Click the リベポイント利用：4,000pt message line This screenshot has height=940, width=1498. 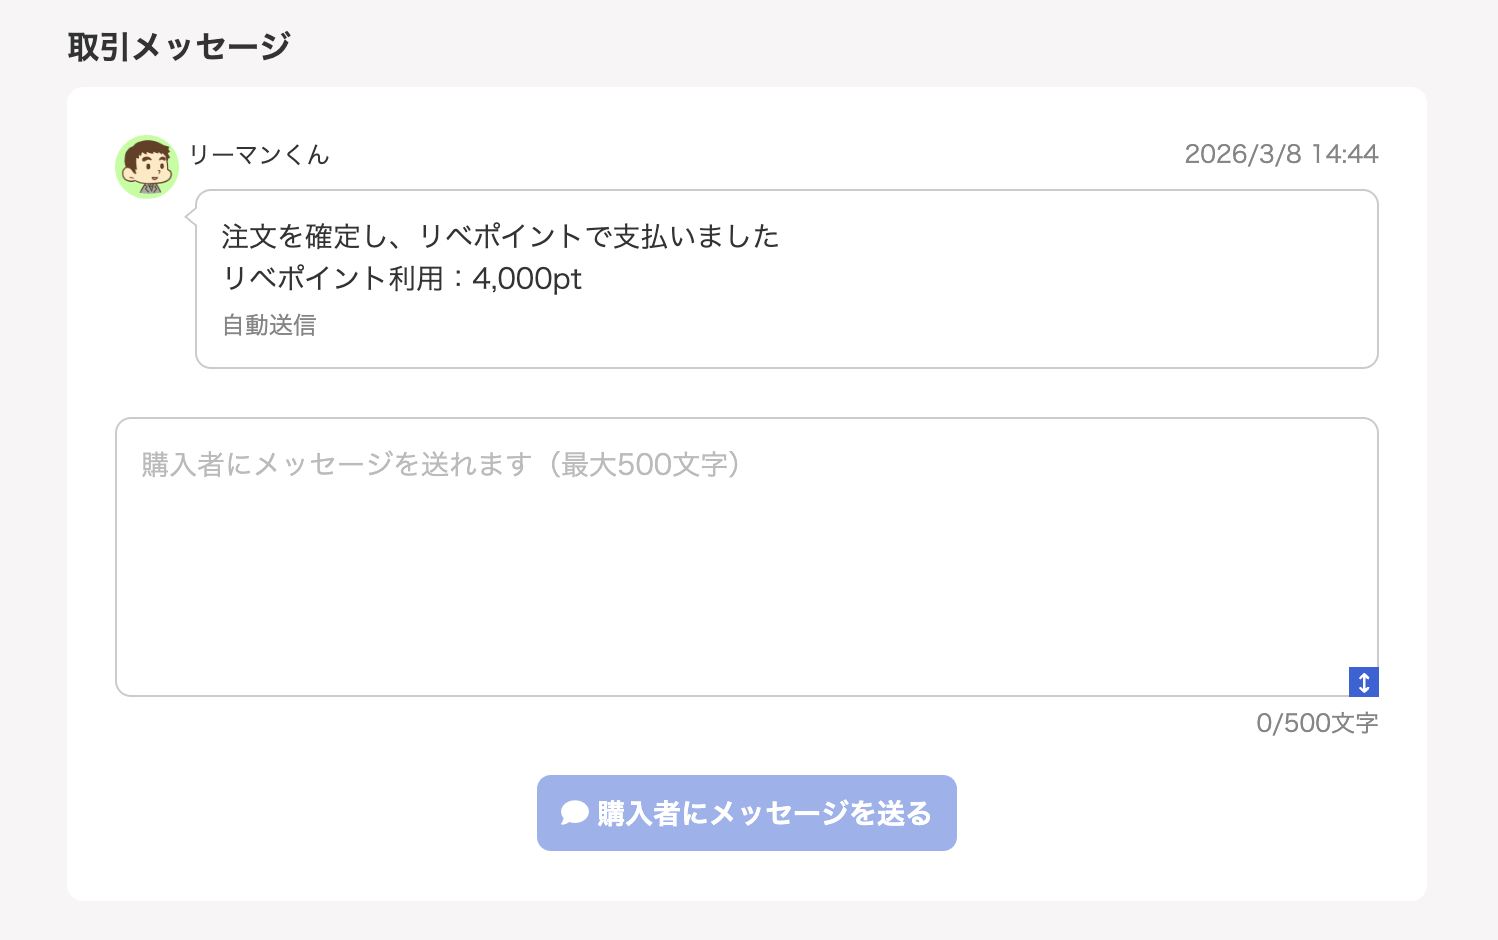point(404,279)
